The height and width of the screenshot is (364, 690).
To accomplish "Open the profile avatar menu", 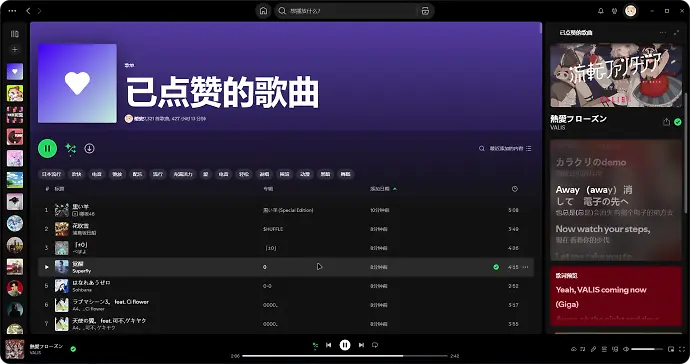I will coord(631,11).
